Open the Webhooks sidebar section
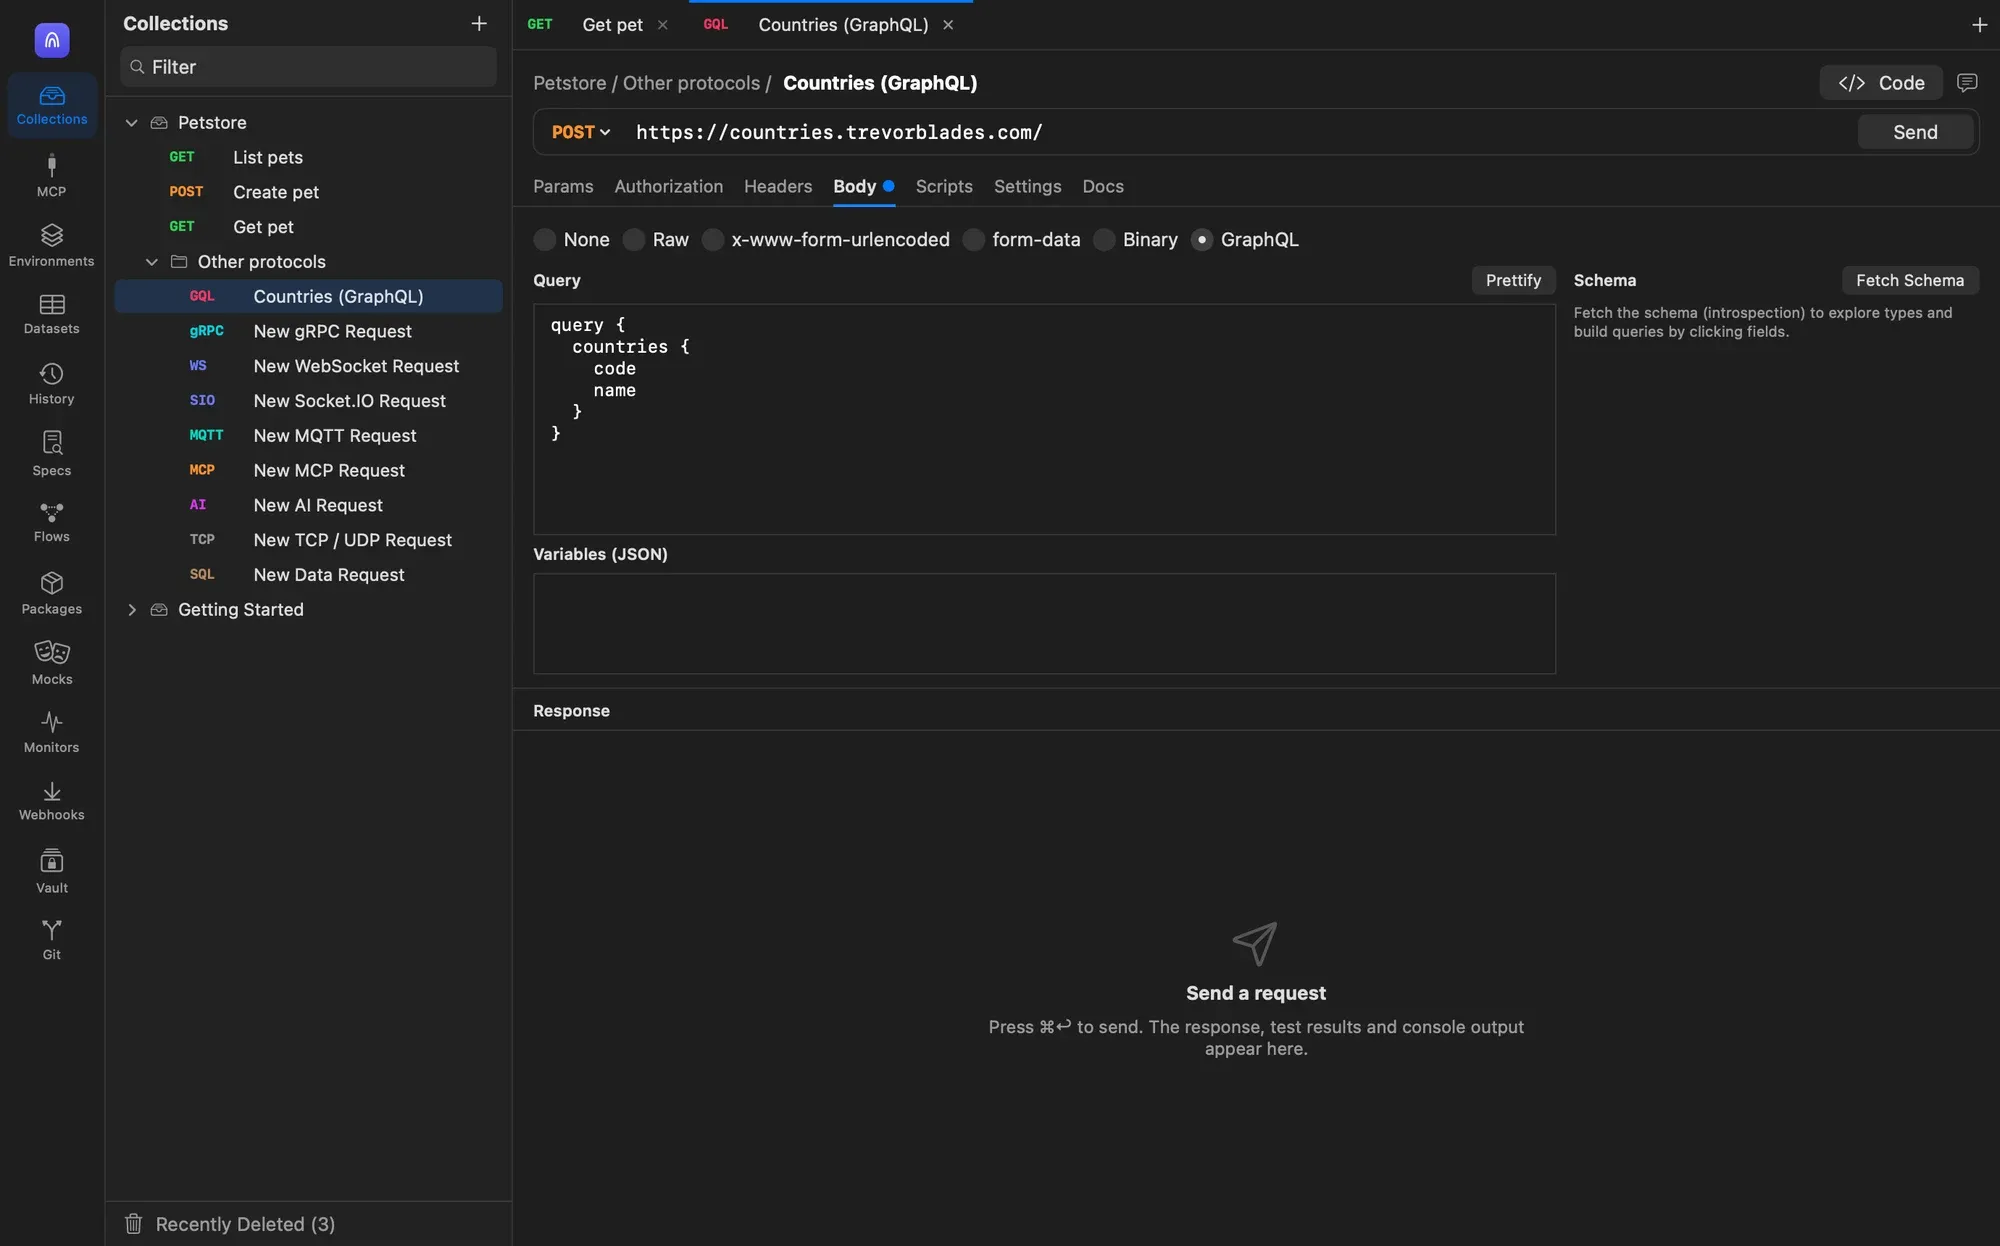Image resolution: width=2000 pixels, height=1246 pixels. pyautogui.click(x=51, y=801)
